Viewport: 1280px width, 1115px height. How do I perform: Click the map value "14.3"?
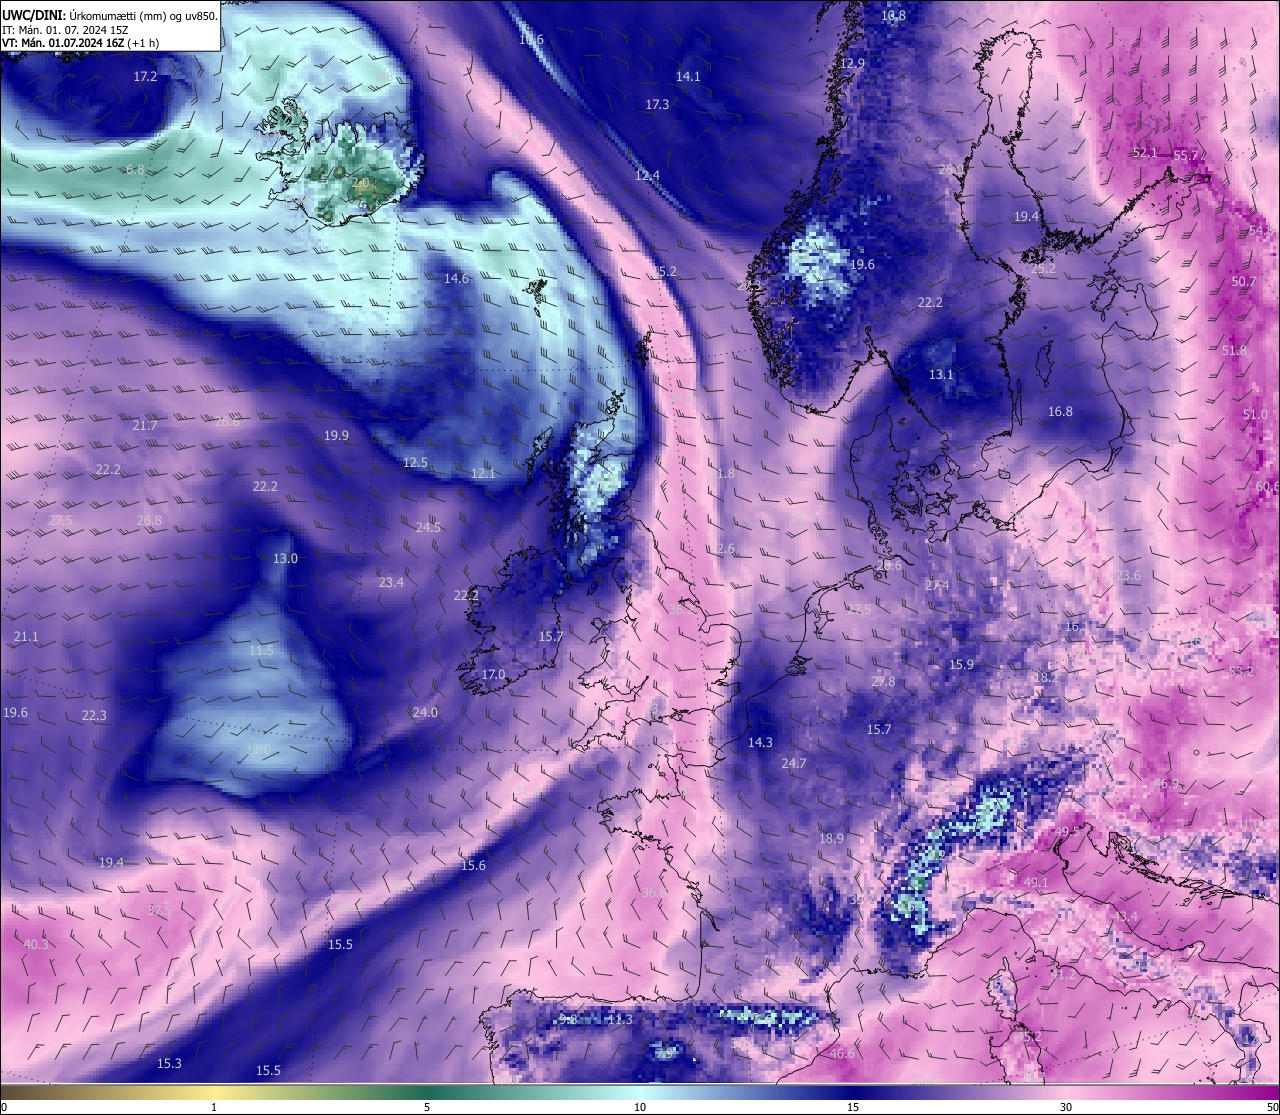click(760, 743)
